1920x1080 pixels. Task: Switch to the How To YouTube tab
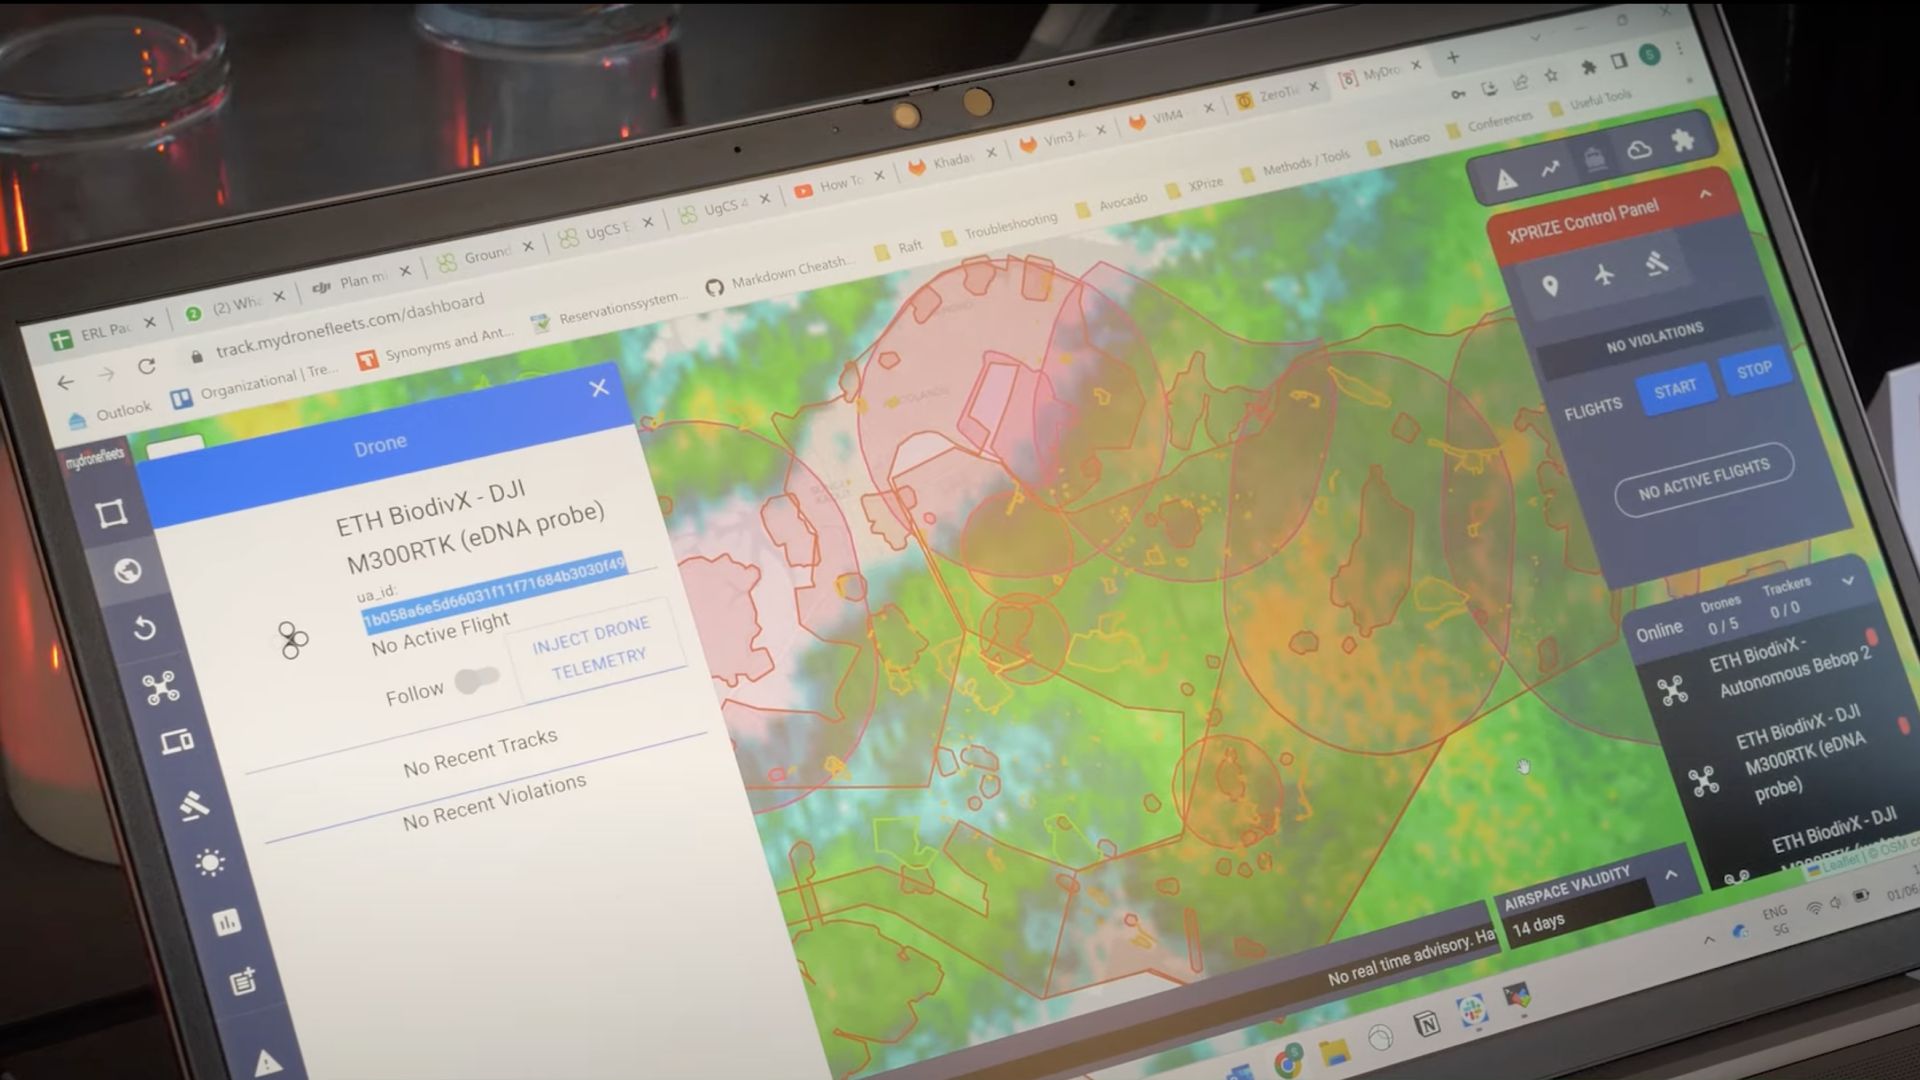point(838,184)
